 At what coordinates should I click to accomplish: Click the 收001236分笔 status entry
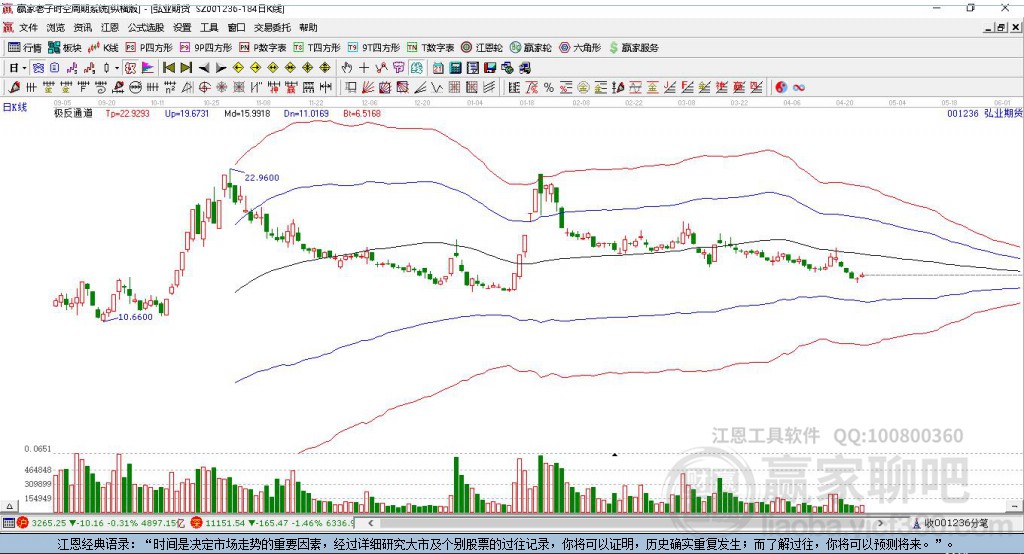pyautogui.click(x=951, y=523)
